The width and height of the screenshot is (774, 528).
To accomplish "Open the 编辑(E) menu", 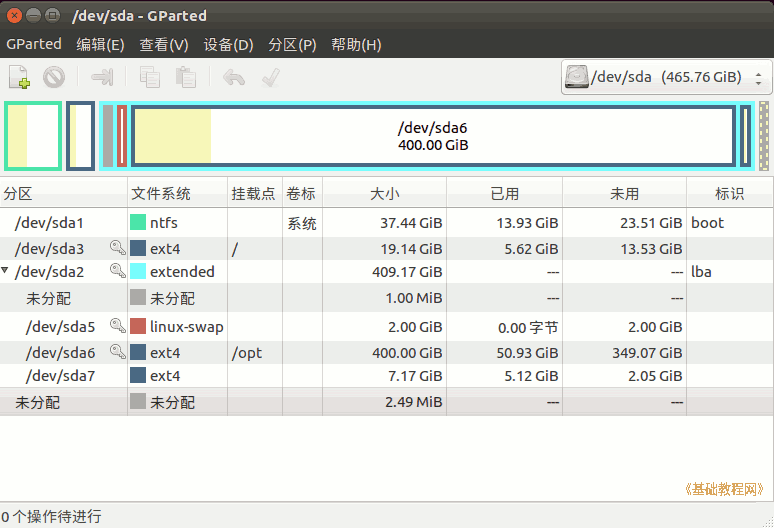I will pos(100,45).
